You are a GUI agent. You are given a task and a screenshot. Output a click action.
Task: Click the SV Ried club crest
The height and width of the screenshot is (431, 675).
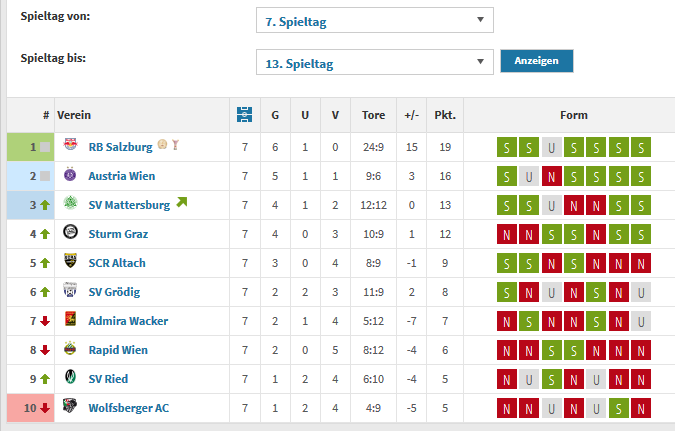[x=70, y=377]
